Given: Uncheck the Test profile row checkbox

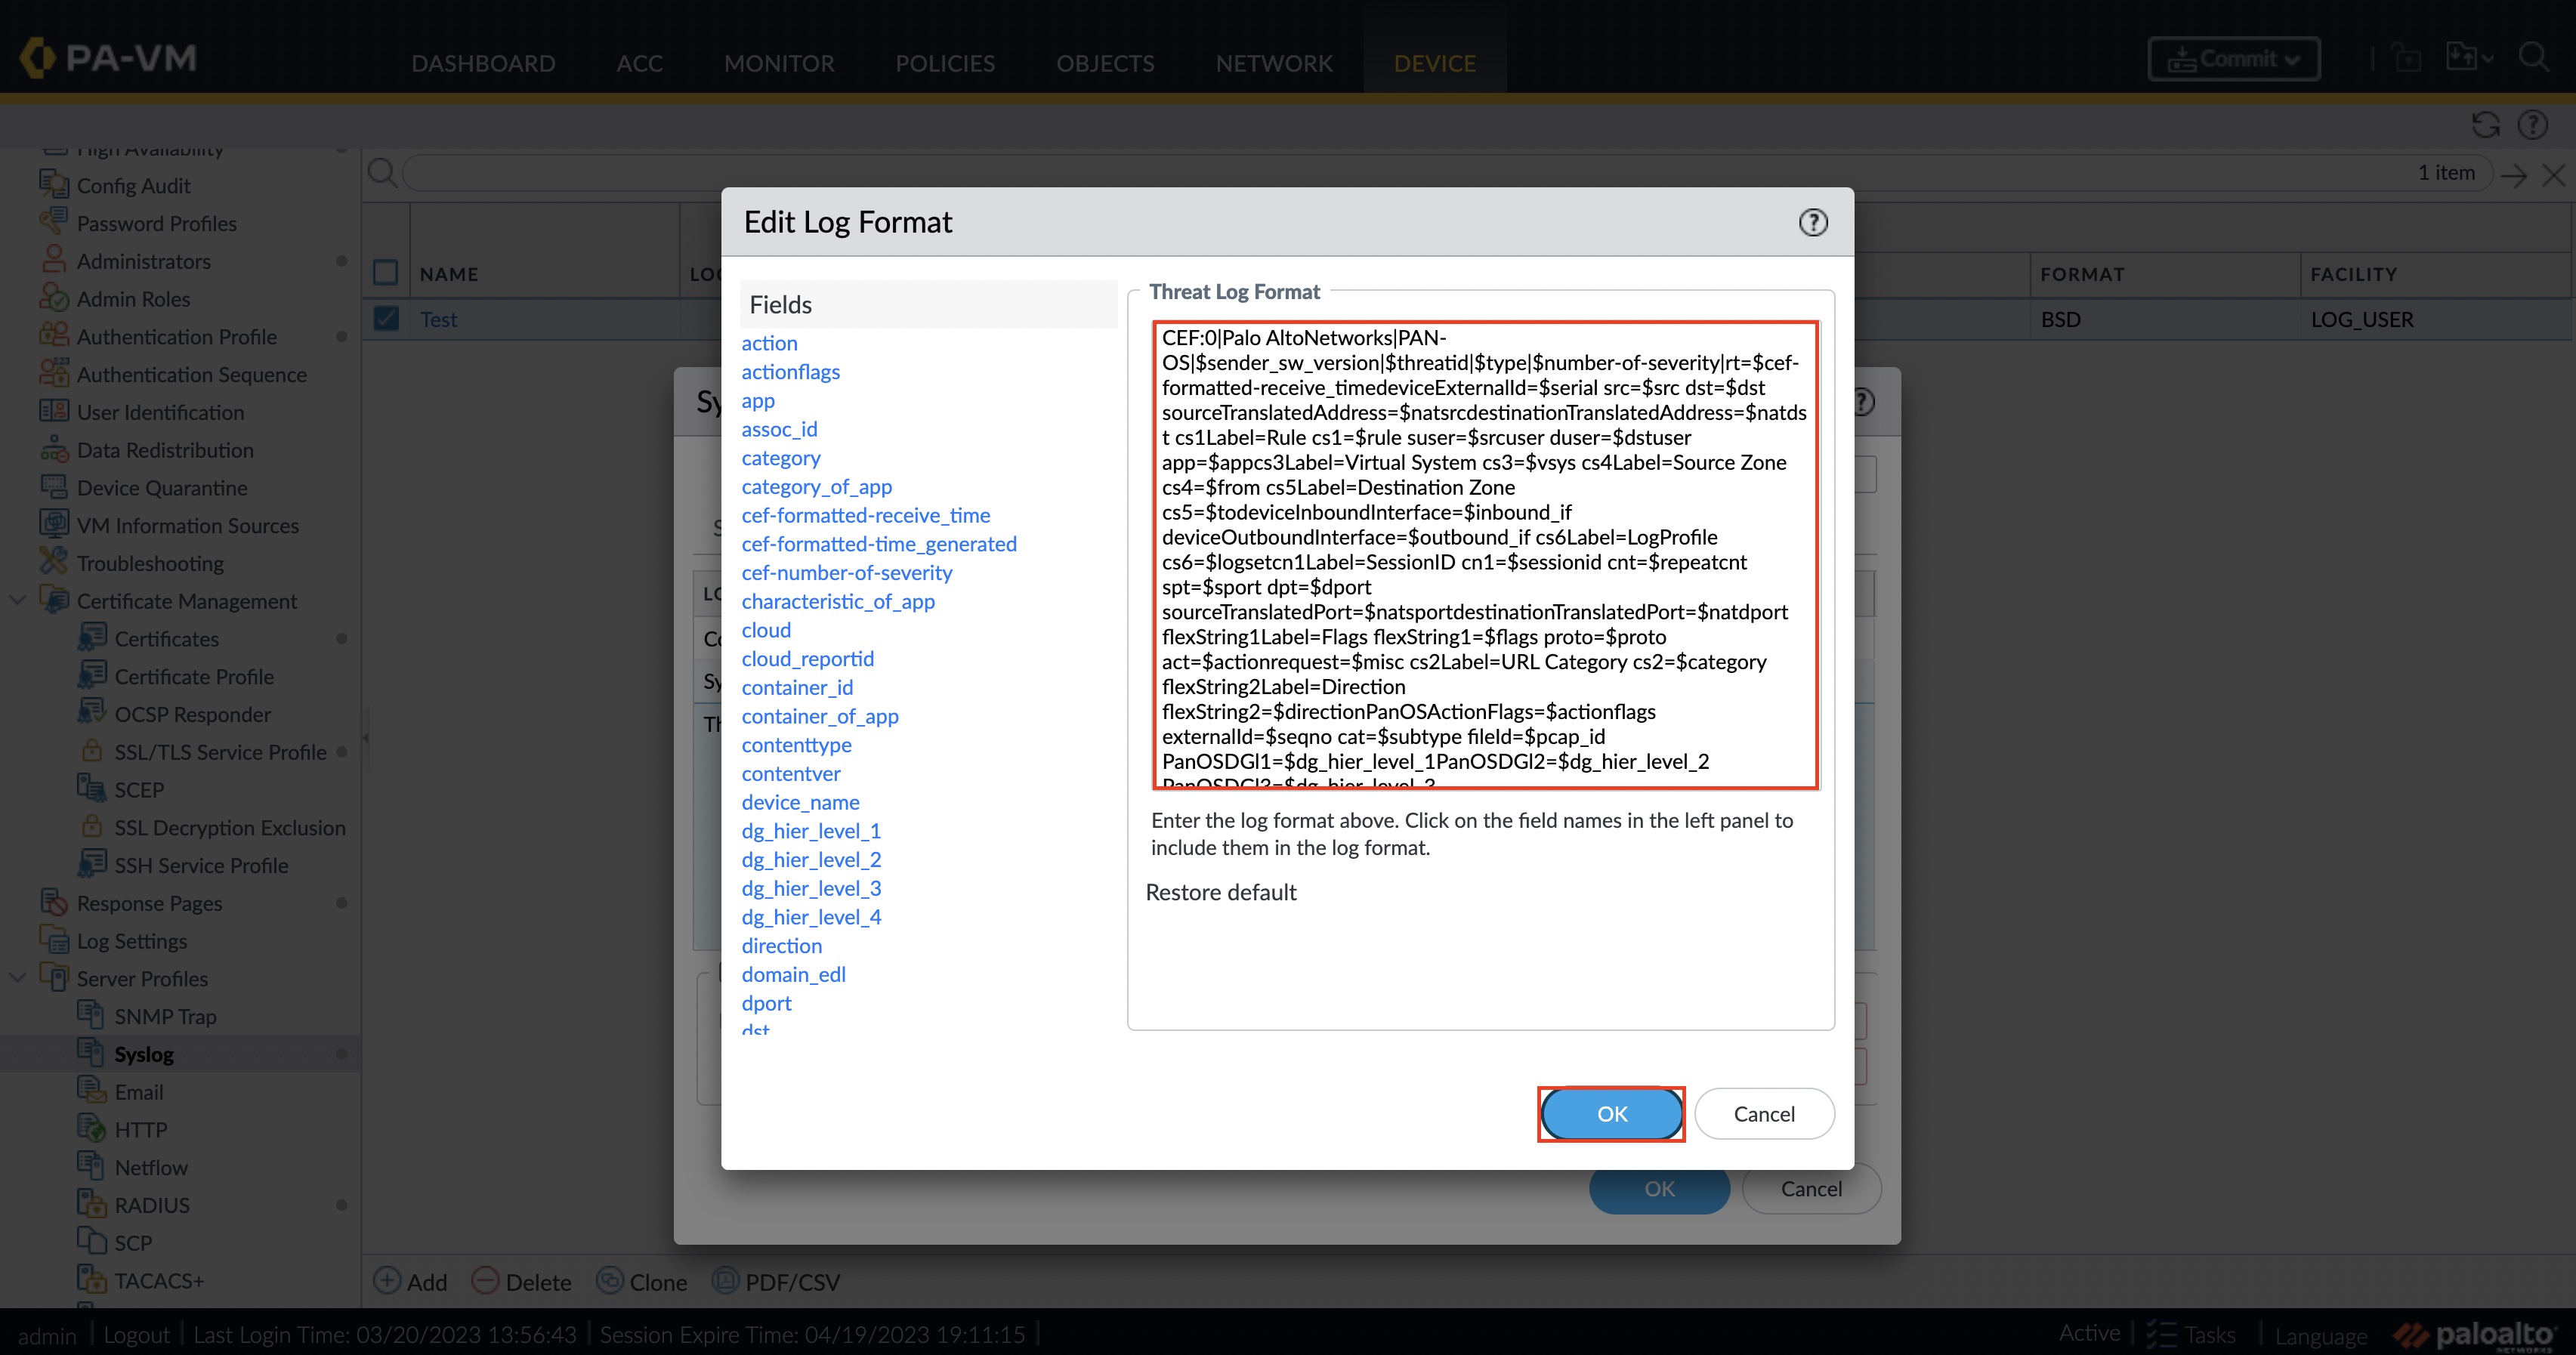Looking at the screenshot, I should pyautogui.click(x=386, y=319).
